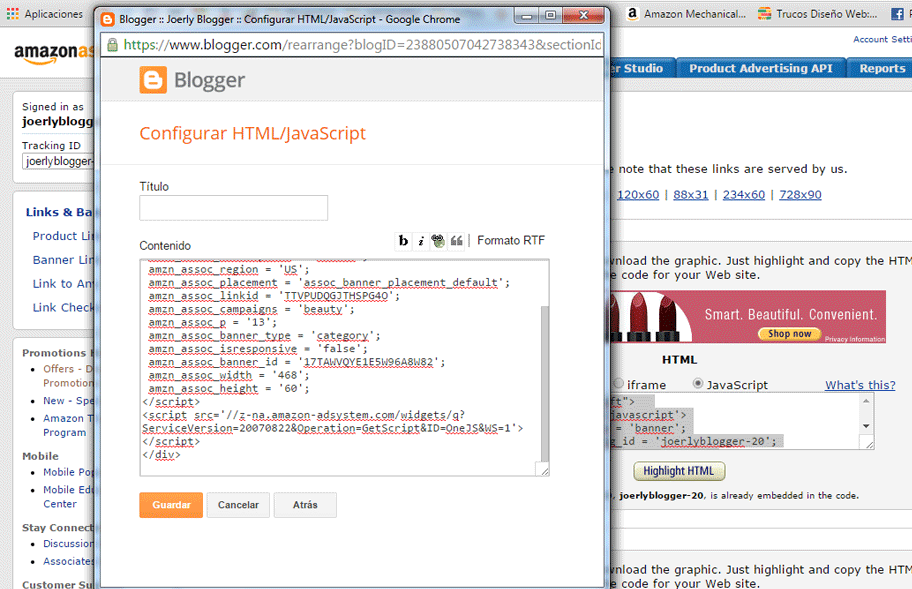Open the Reports tab on Amazon page
The image size is (912, 589).
(x=882, y=68)
